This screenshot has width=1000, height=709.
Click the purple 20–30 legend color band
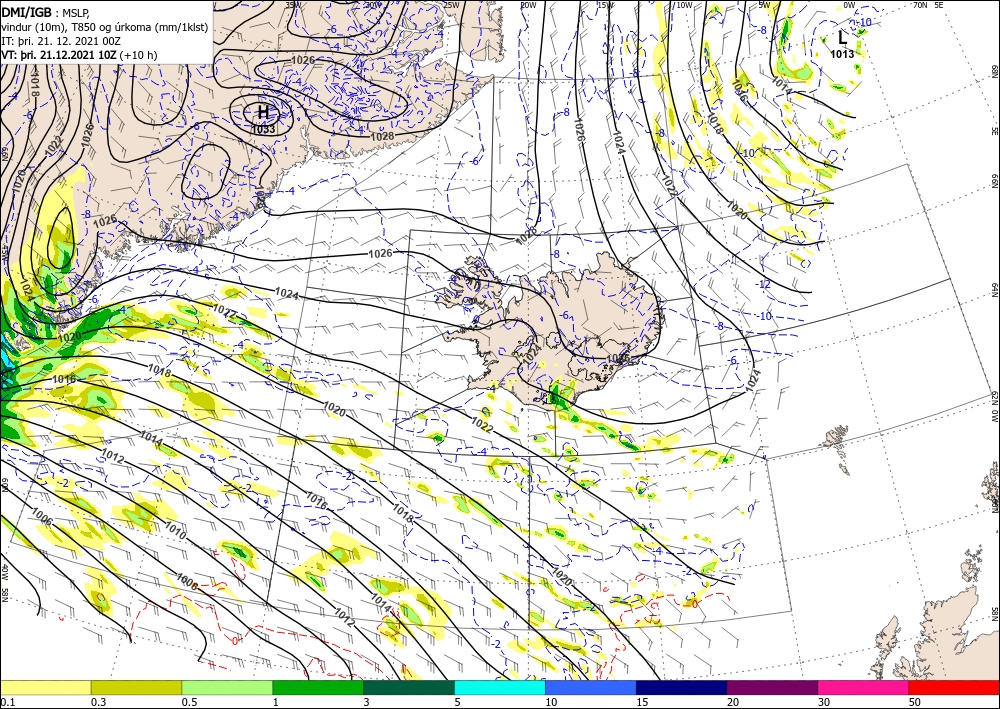click(x=772, y=687)
